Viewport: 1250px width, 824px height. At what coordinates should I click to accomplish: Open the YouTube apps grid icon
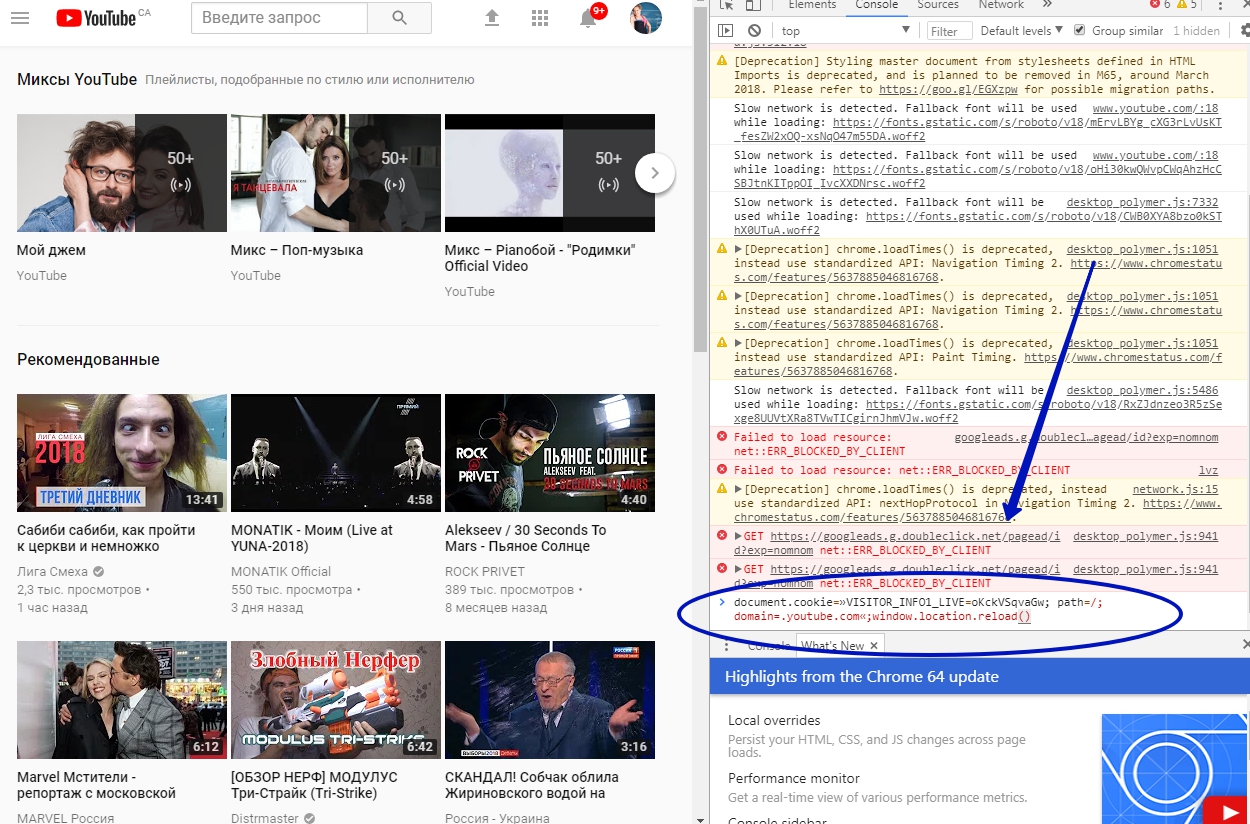pos(540,18)
